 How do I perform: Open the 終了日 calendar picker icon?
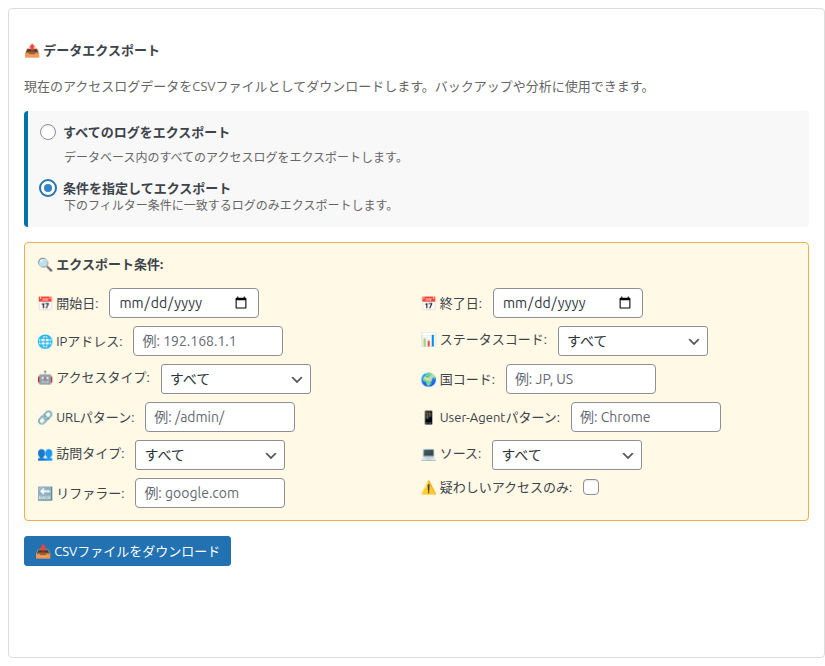click(x=625, y=303)
